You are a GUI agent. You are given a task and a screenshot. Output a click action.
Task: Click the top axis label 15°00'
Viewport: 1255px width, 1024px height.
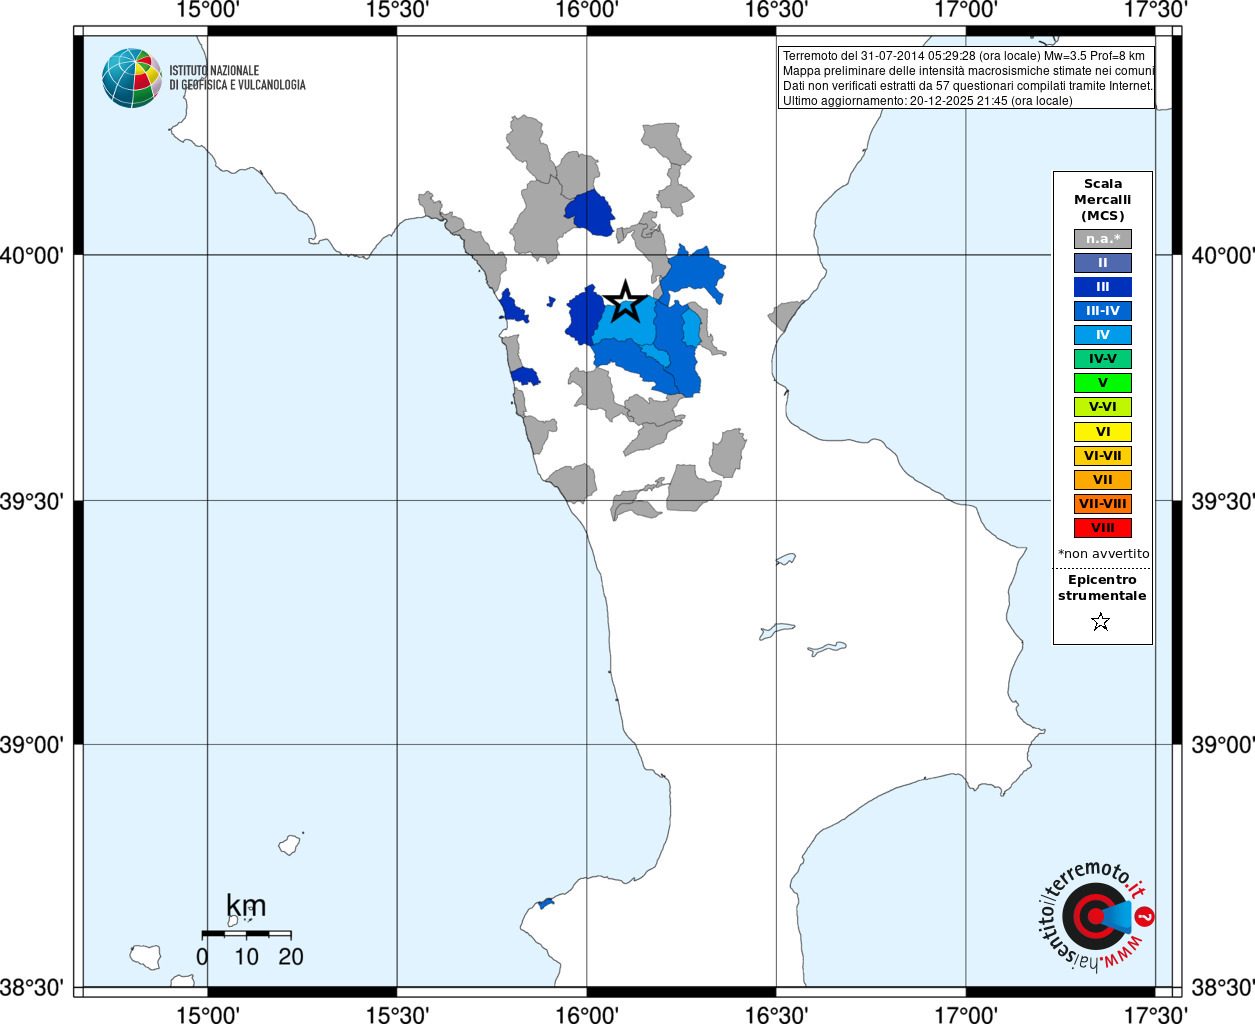click(208, 10)
